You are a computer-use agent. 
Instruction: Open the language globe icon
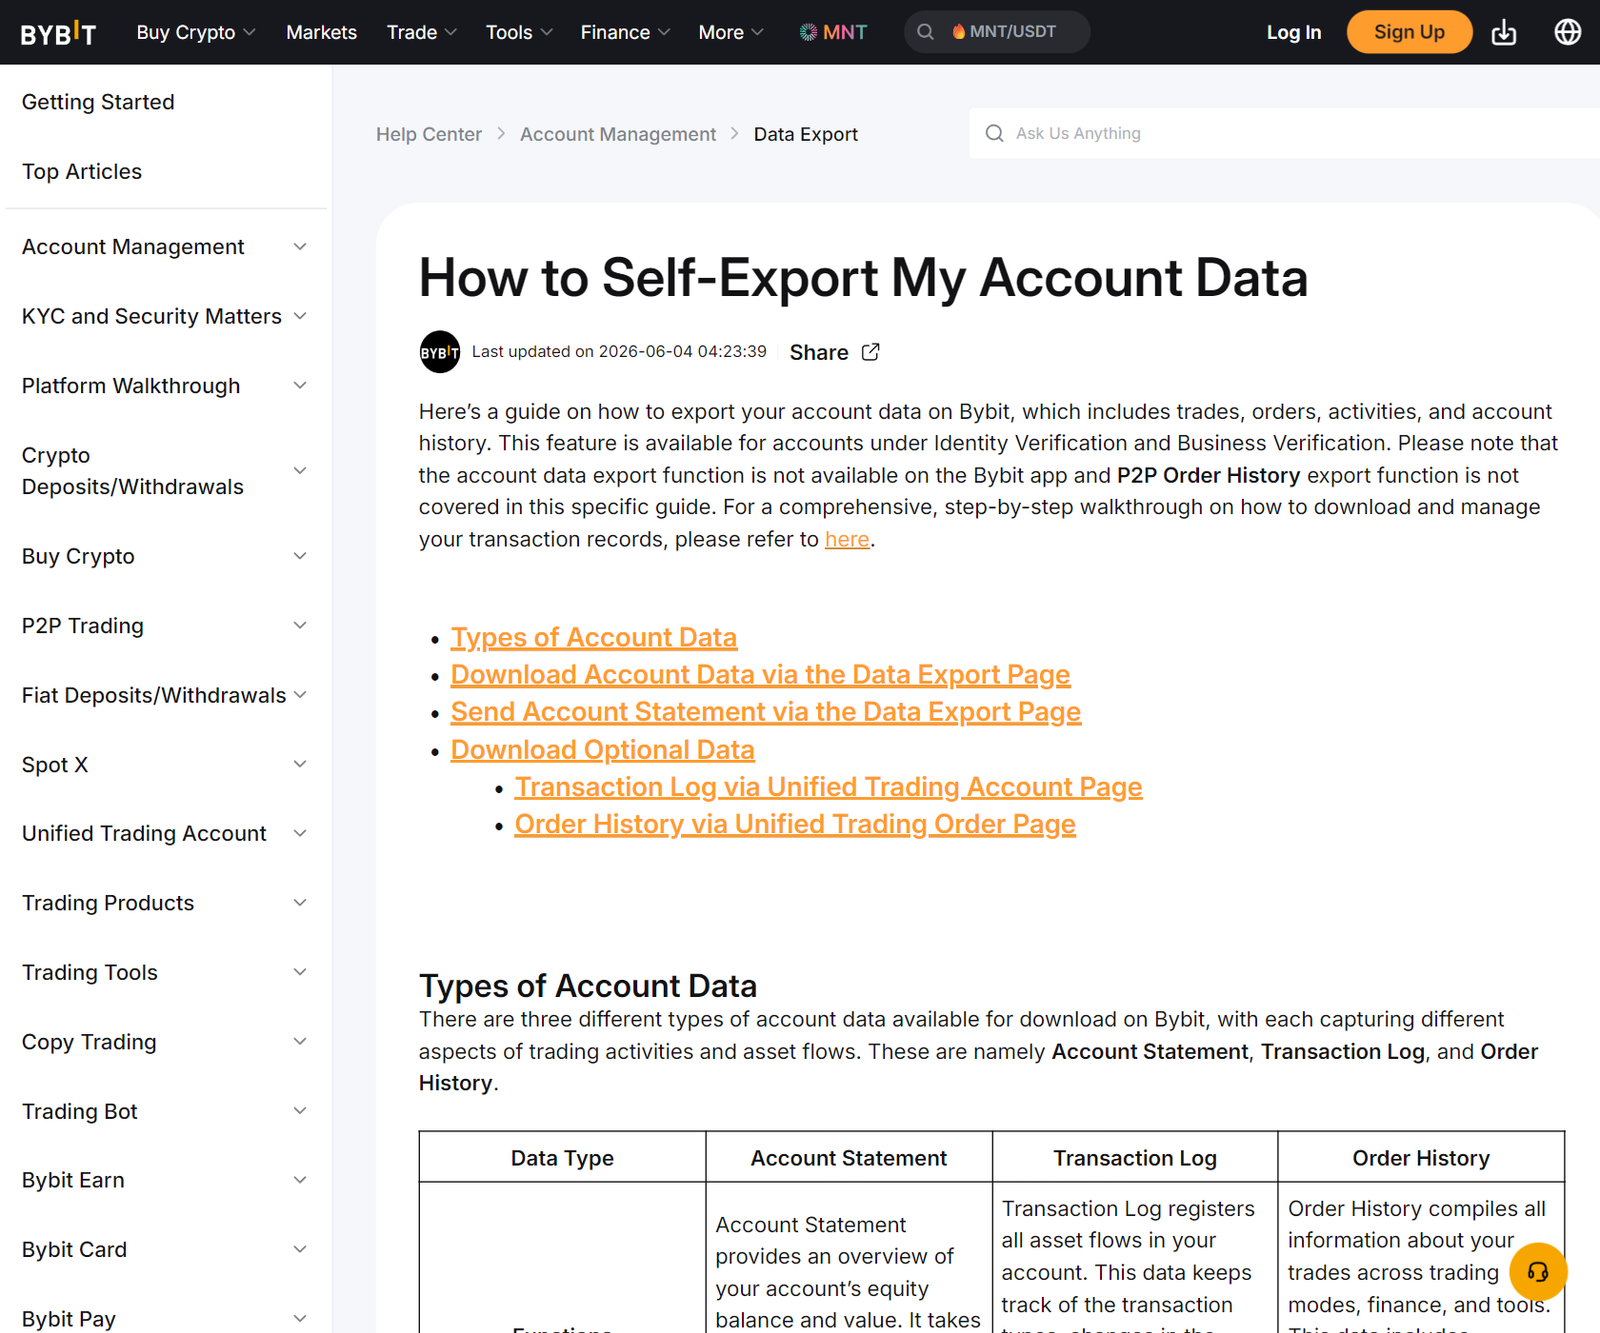pyautogui.click(x=1567, y=32)
